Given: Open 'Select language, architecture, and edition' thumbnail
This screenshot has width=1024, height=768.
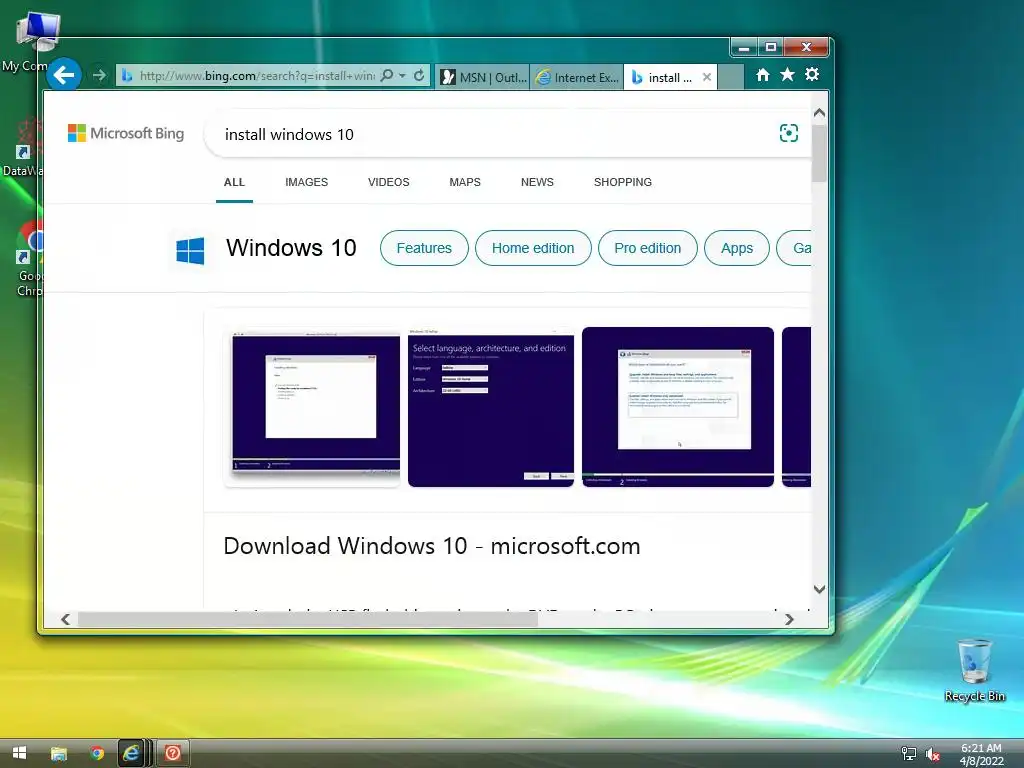Looking at the screenshot, I should [x=491, y=408].
